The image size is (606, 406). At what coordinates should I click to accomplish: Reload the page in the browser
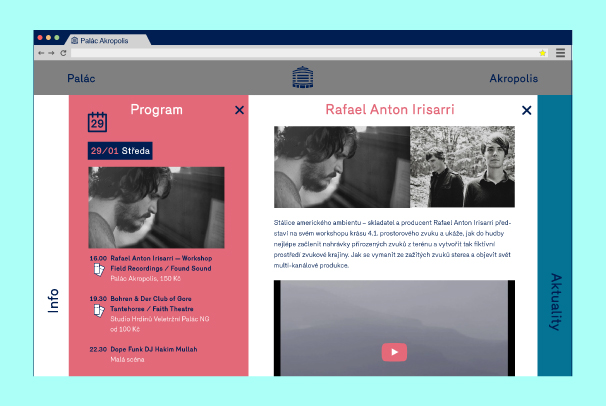[64, 52]
